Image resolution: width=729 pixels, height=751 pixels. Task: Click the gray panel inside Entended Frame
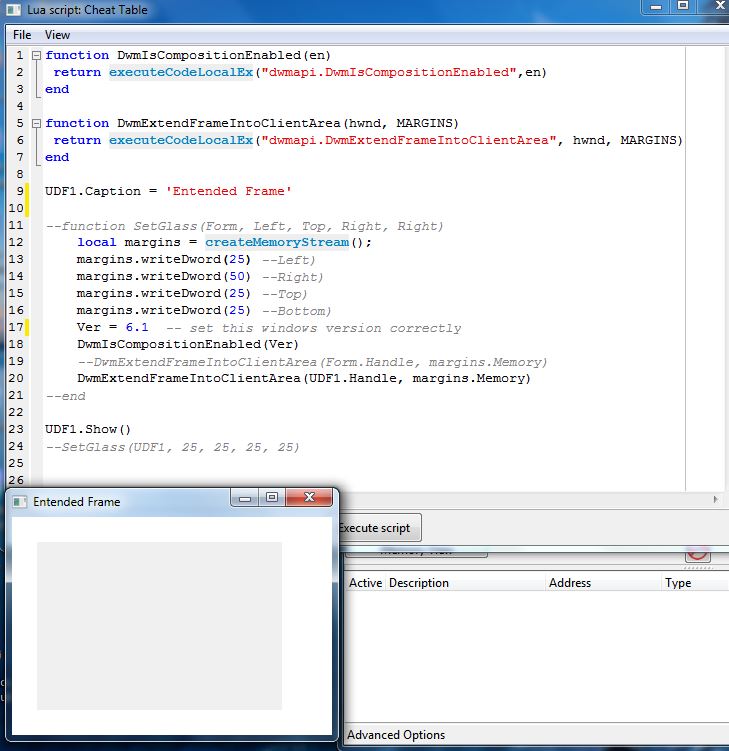coord(159,626)
